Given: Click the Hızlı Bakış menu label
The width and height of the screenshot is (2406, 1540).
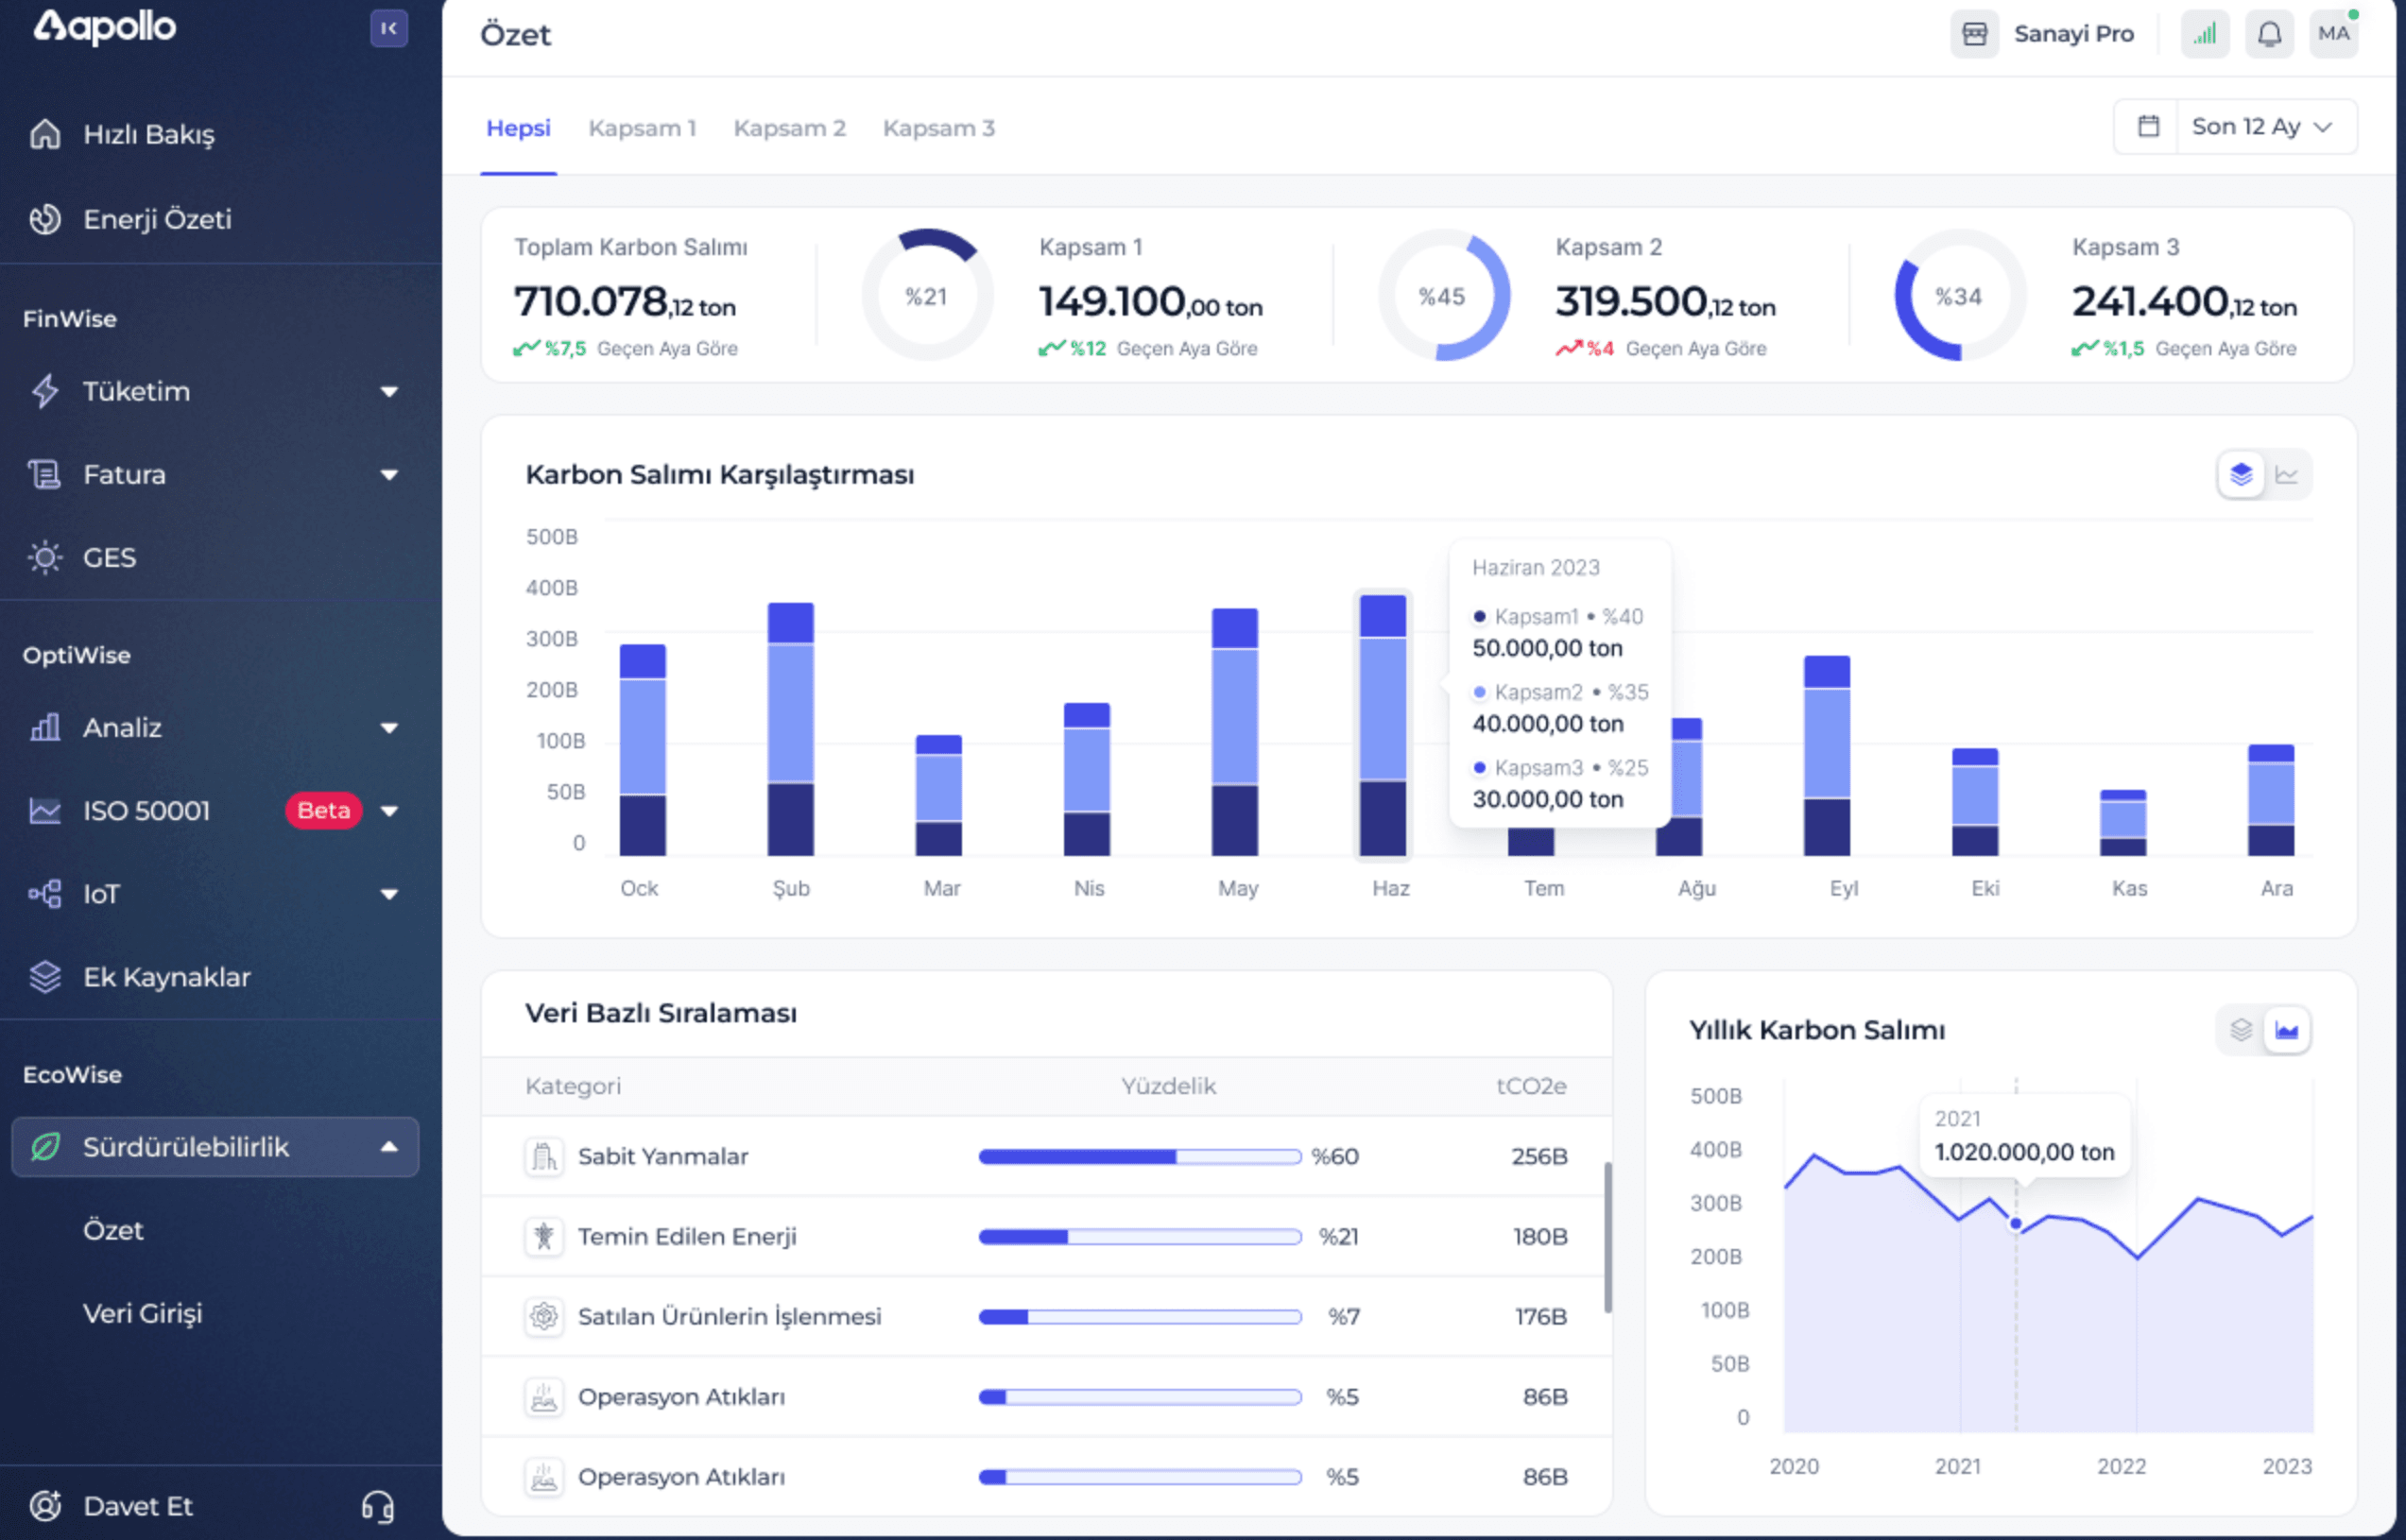Looking at the screenshot, I should 149,134.
